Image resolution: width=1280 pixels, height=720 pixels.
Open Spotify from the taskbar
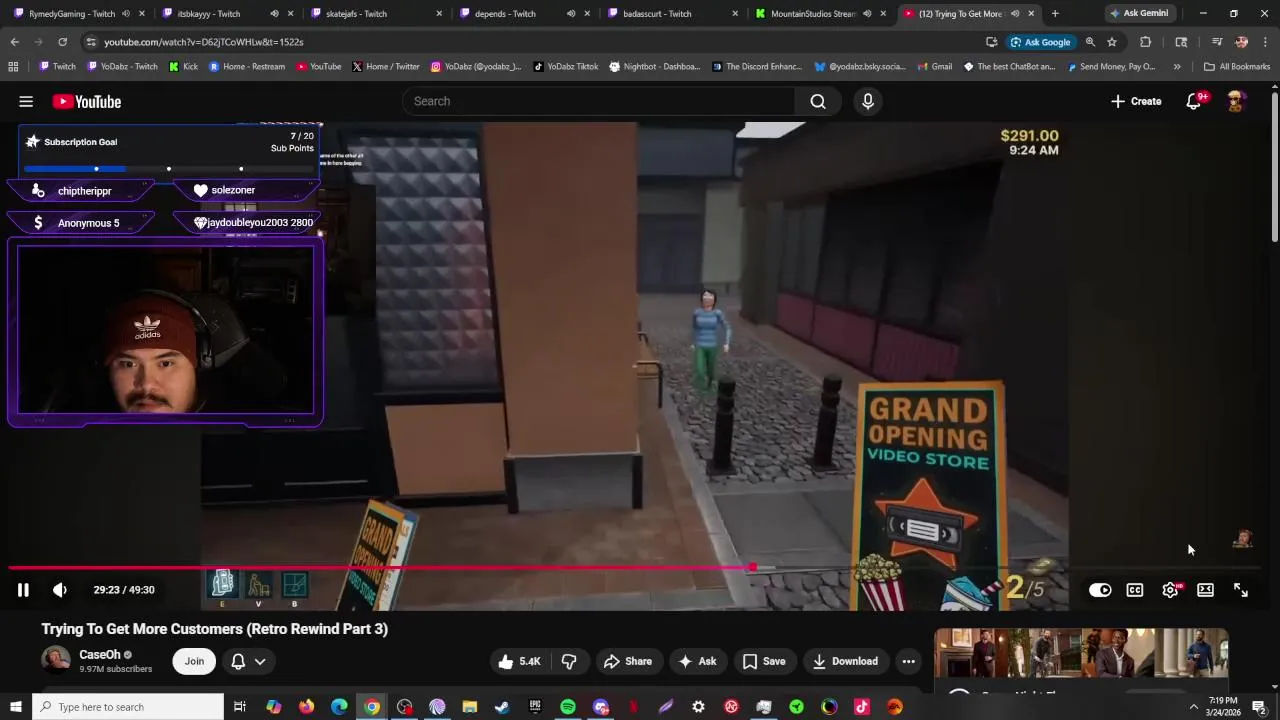568,707
